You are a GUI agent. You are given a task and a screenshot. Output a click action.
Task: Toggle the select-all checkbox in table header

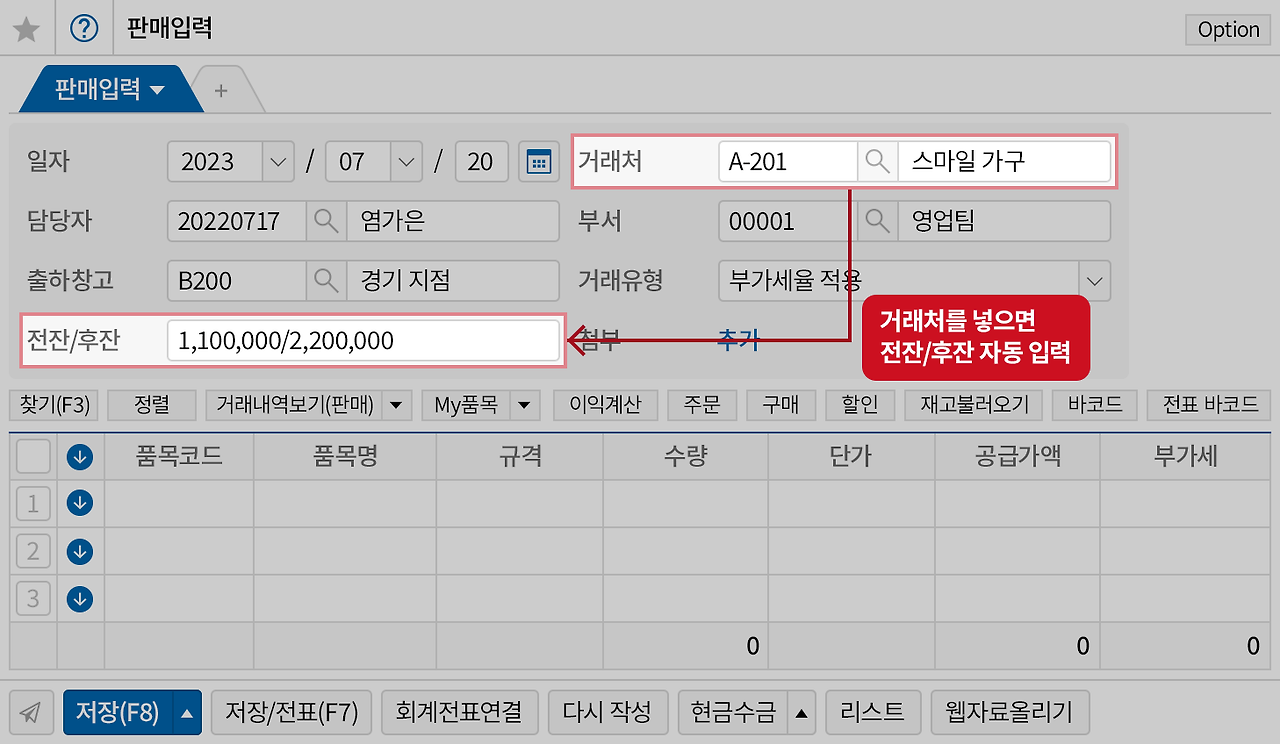(x=33, y=457)
